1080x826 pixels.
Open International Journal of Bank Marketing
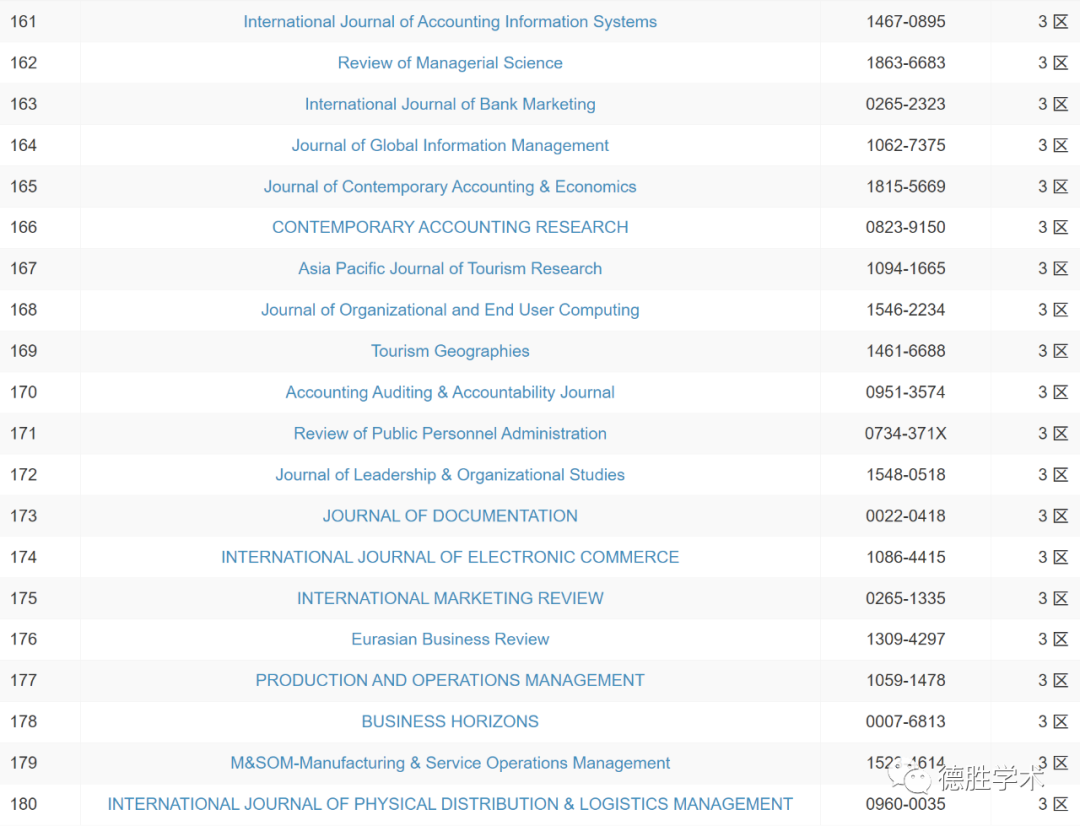point(450,104)
